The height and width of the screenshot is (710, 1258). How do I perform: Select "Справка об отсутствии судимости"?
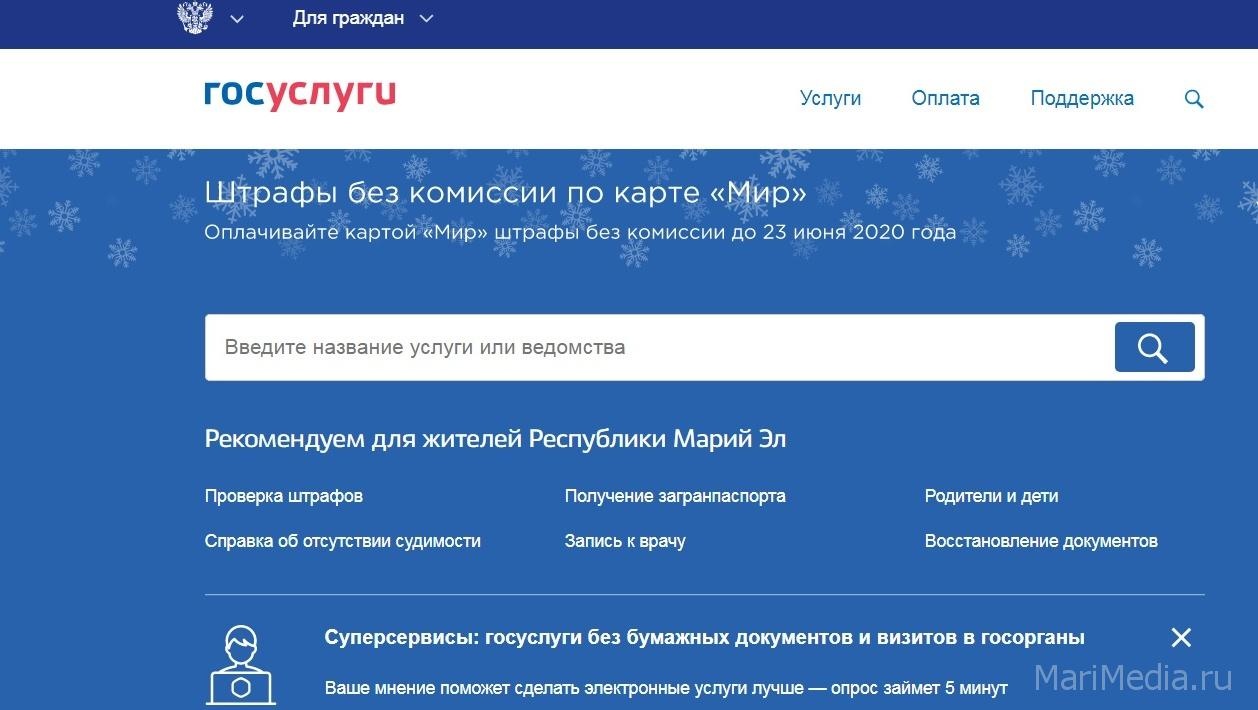click(343, 541)
